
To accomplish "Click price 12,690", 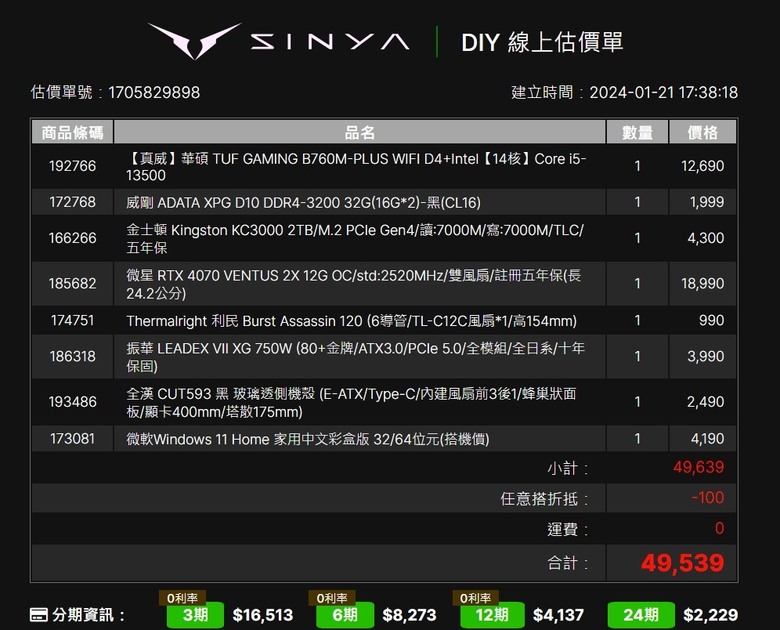I will (702, 166).
